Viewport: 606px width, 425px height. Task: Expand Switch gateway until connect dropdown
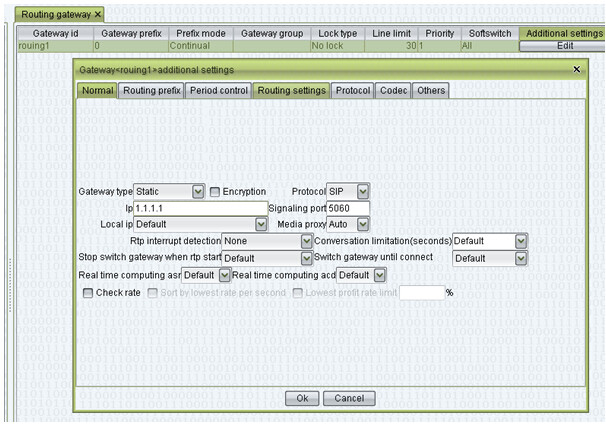click(x=520, y=258)
